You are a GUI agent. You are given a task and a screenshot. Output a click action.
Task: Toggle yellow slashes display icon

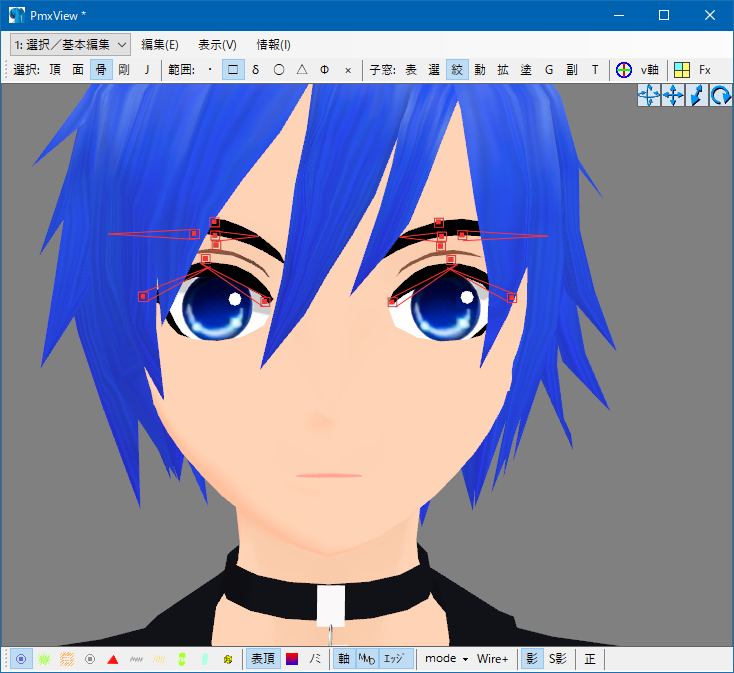pos(159,659)
